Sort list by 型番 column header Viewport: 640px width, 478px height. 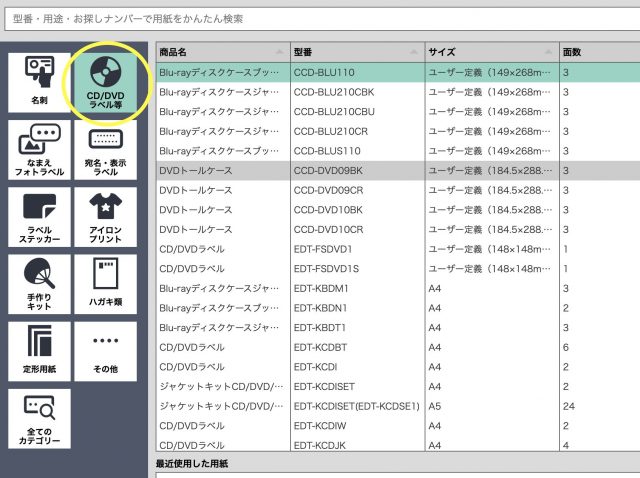click(x=356, y=51)
